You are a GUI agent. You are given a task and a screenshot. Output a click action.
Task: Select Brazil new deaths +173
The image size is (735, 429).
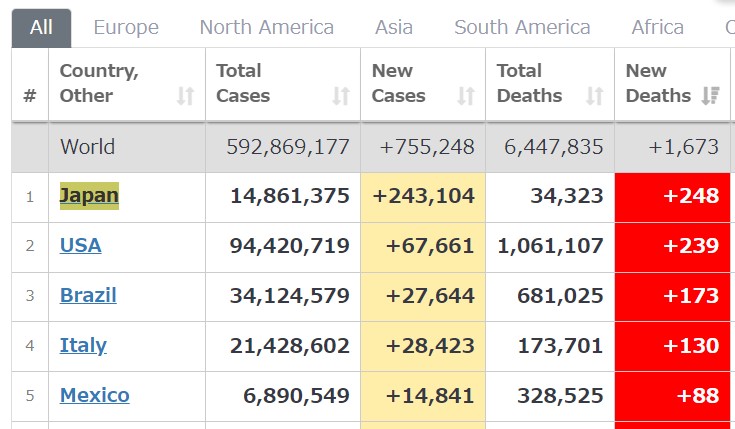coord(691,296)
